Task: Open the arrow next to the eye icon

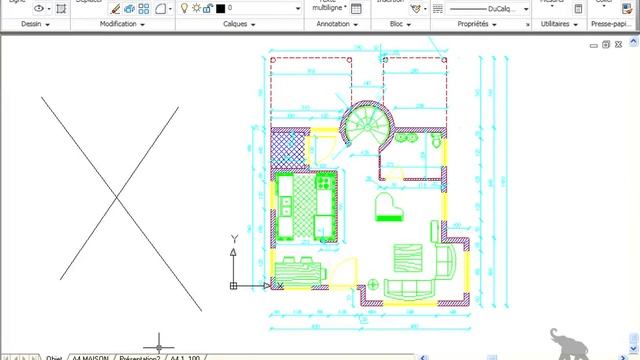Action: pyautogui.click(x=49, y=9)
